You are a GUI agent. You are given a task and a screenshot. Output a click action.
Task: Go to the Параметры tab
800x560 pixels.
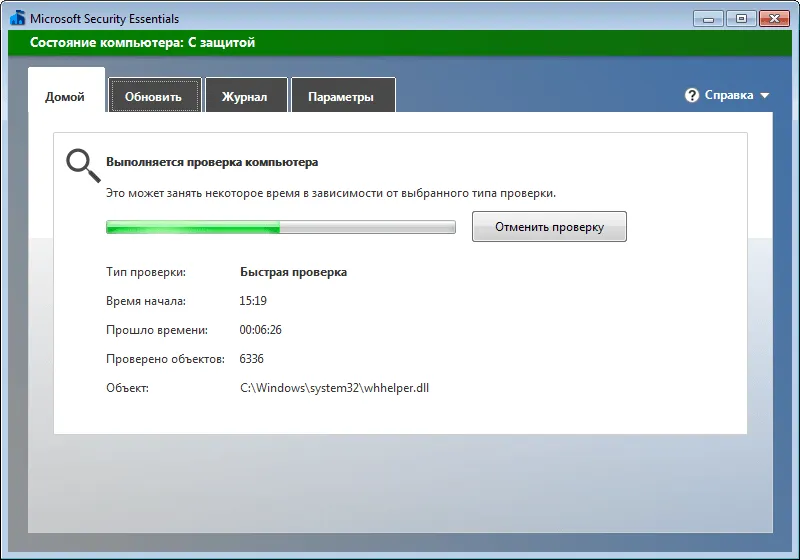343,95
